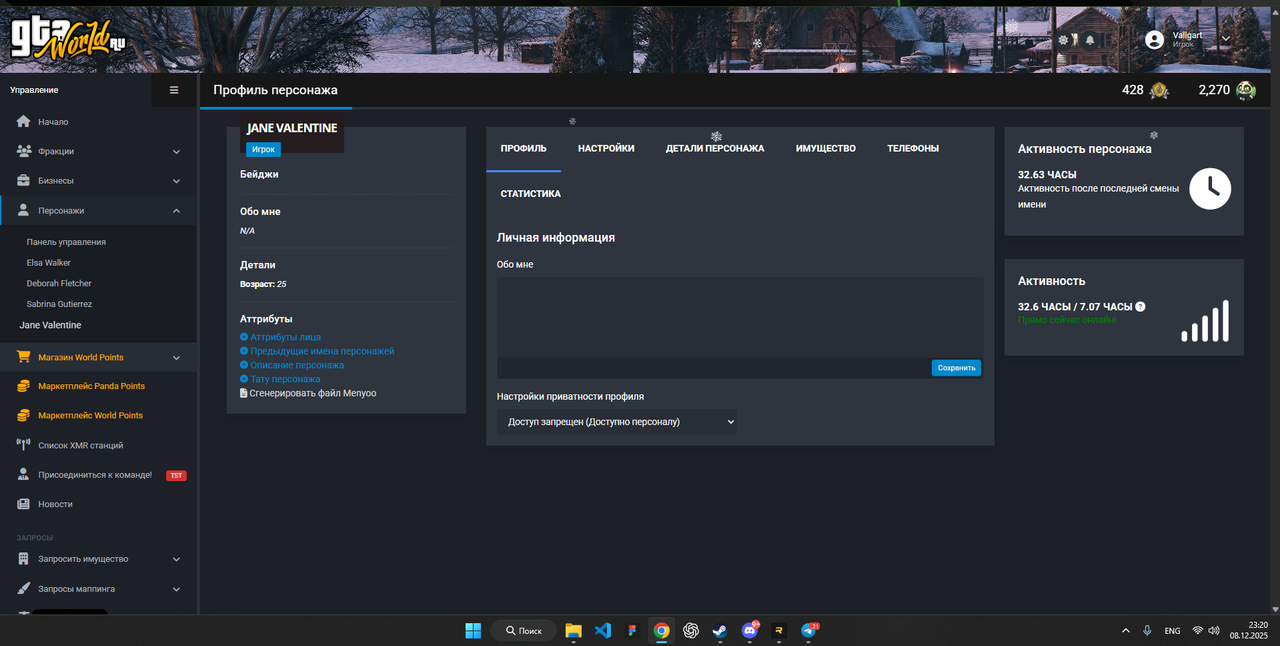Screen dimensions: 1280x646
Task: Click the coins icon beside Маркетплейс Panda Points
Action: coord(24,386)
